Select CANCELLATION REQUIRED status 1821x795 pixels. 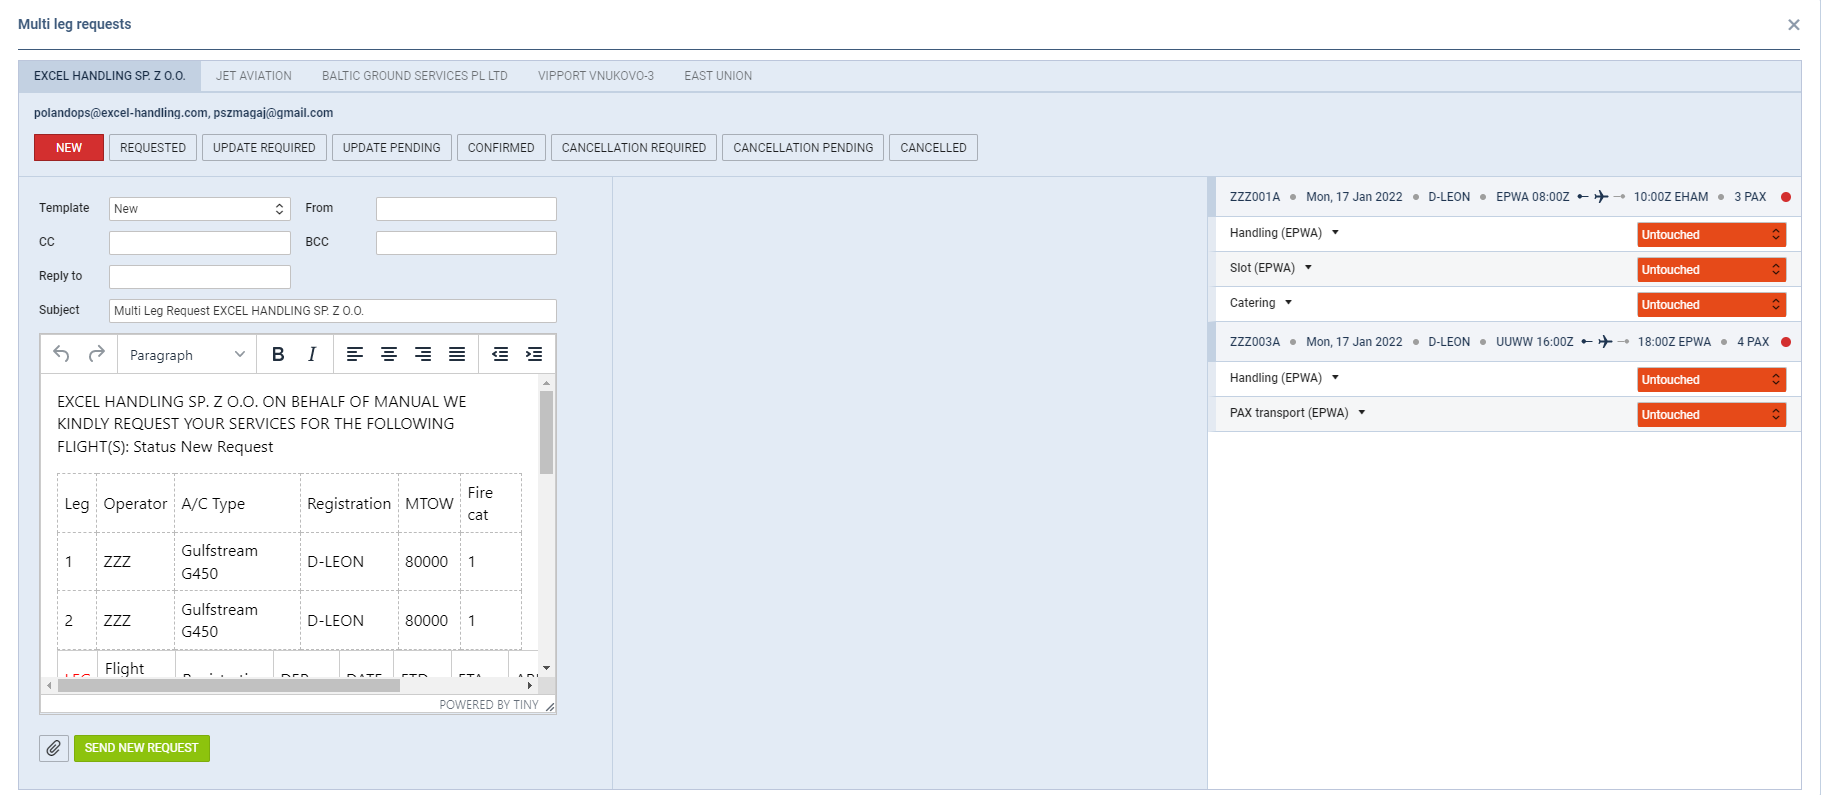point(634,148)
